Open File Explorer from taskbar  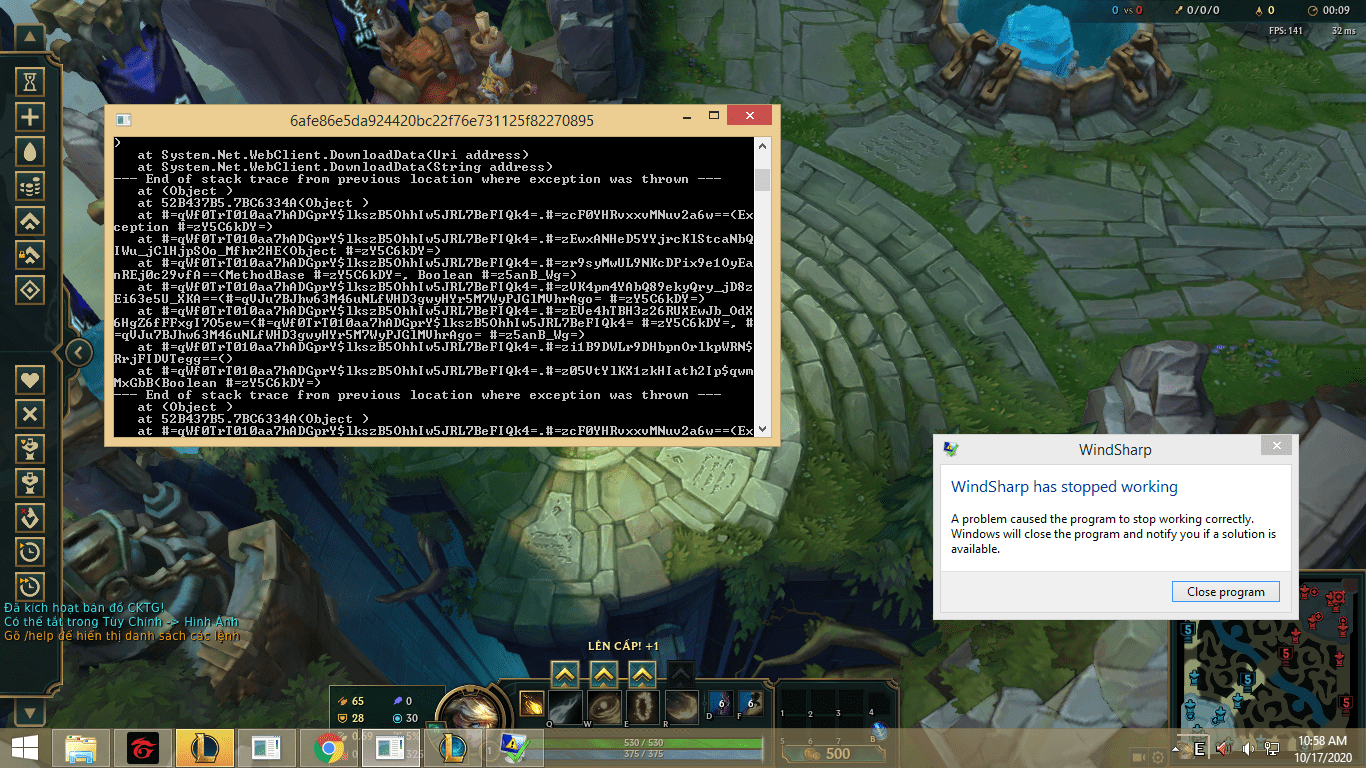click(x=81, y=748)
